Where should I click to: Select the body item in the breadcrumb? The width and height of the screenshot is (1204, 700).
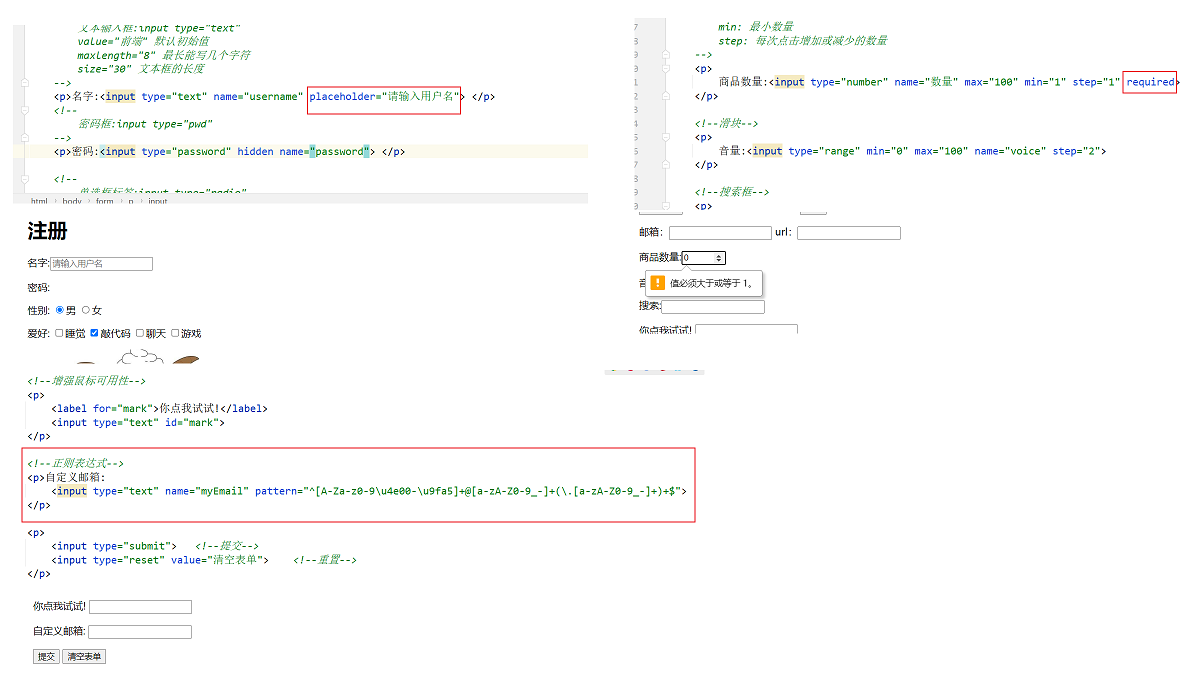coord(72,201)
